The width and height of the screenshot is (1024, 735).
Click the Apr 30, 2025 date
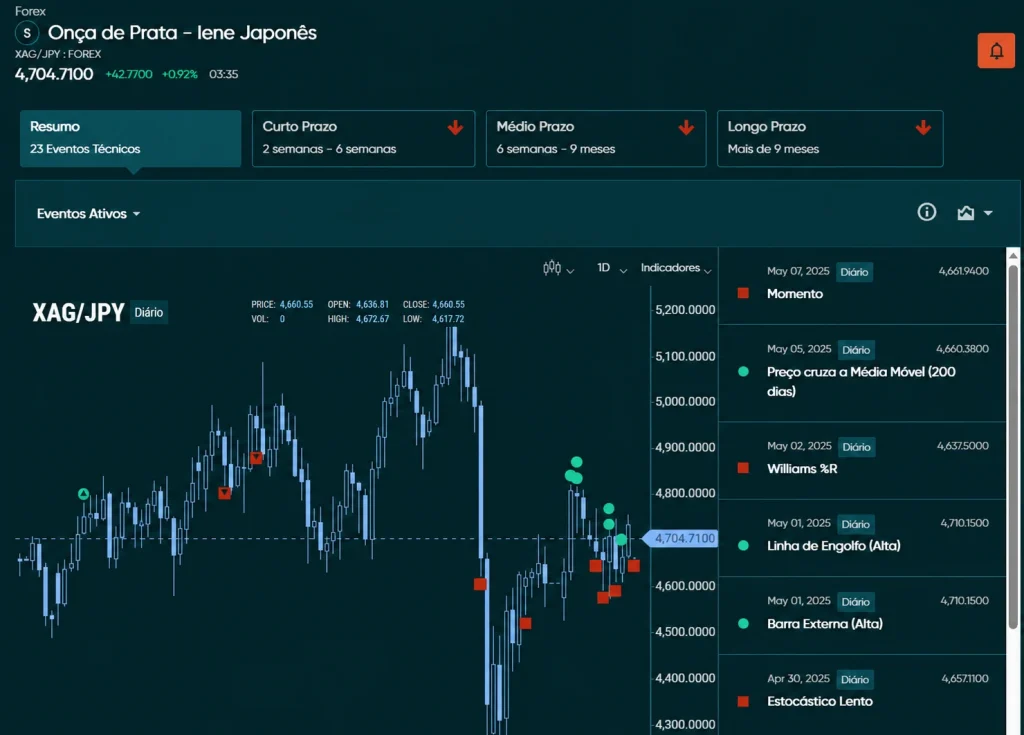click(x=798, y=679)
